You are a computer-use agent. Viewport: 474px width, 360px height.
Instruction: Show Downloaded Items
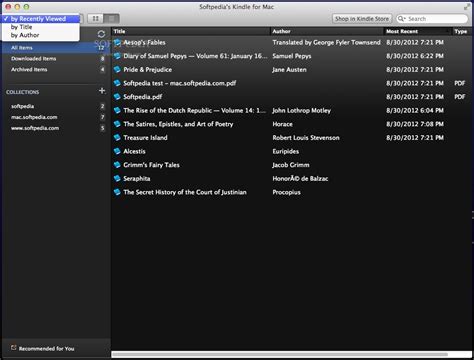pyautogui.click(x=34, y=59)
